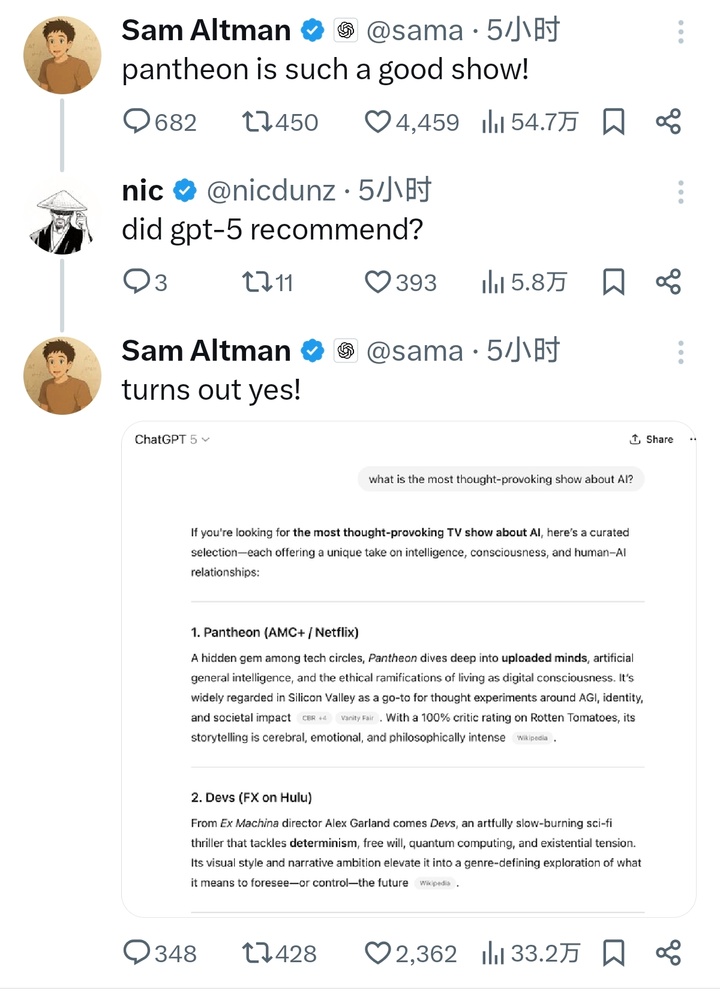
Task: Expand the ChatGPT 5 model dropdown
Action: (x=172, y=439)
